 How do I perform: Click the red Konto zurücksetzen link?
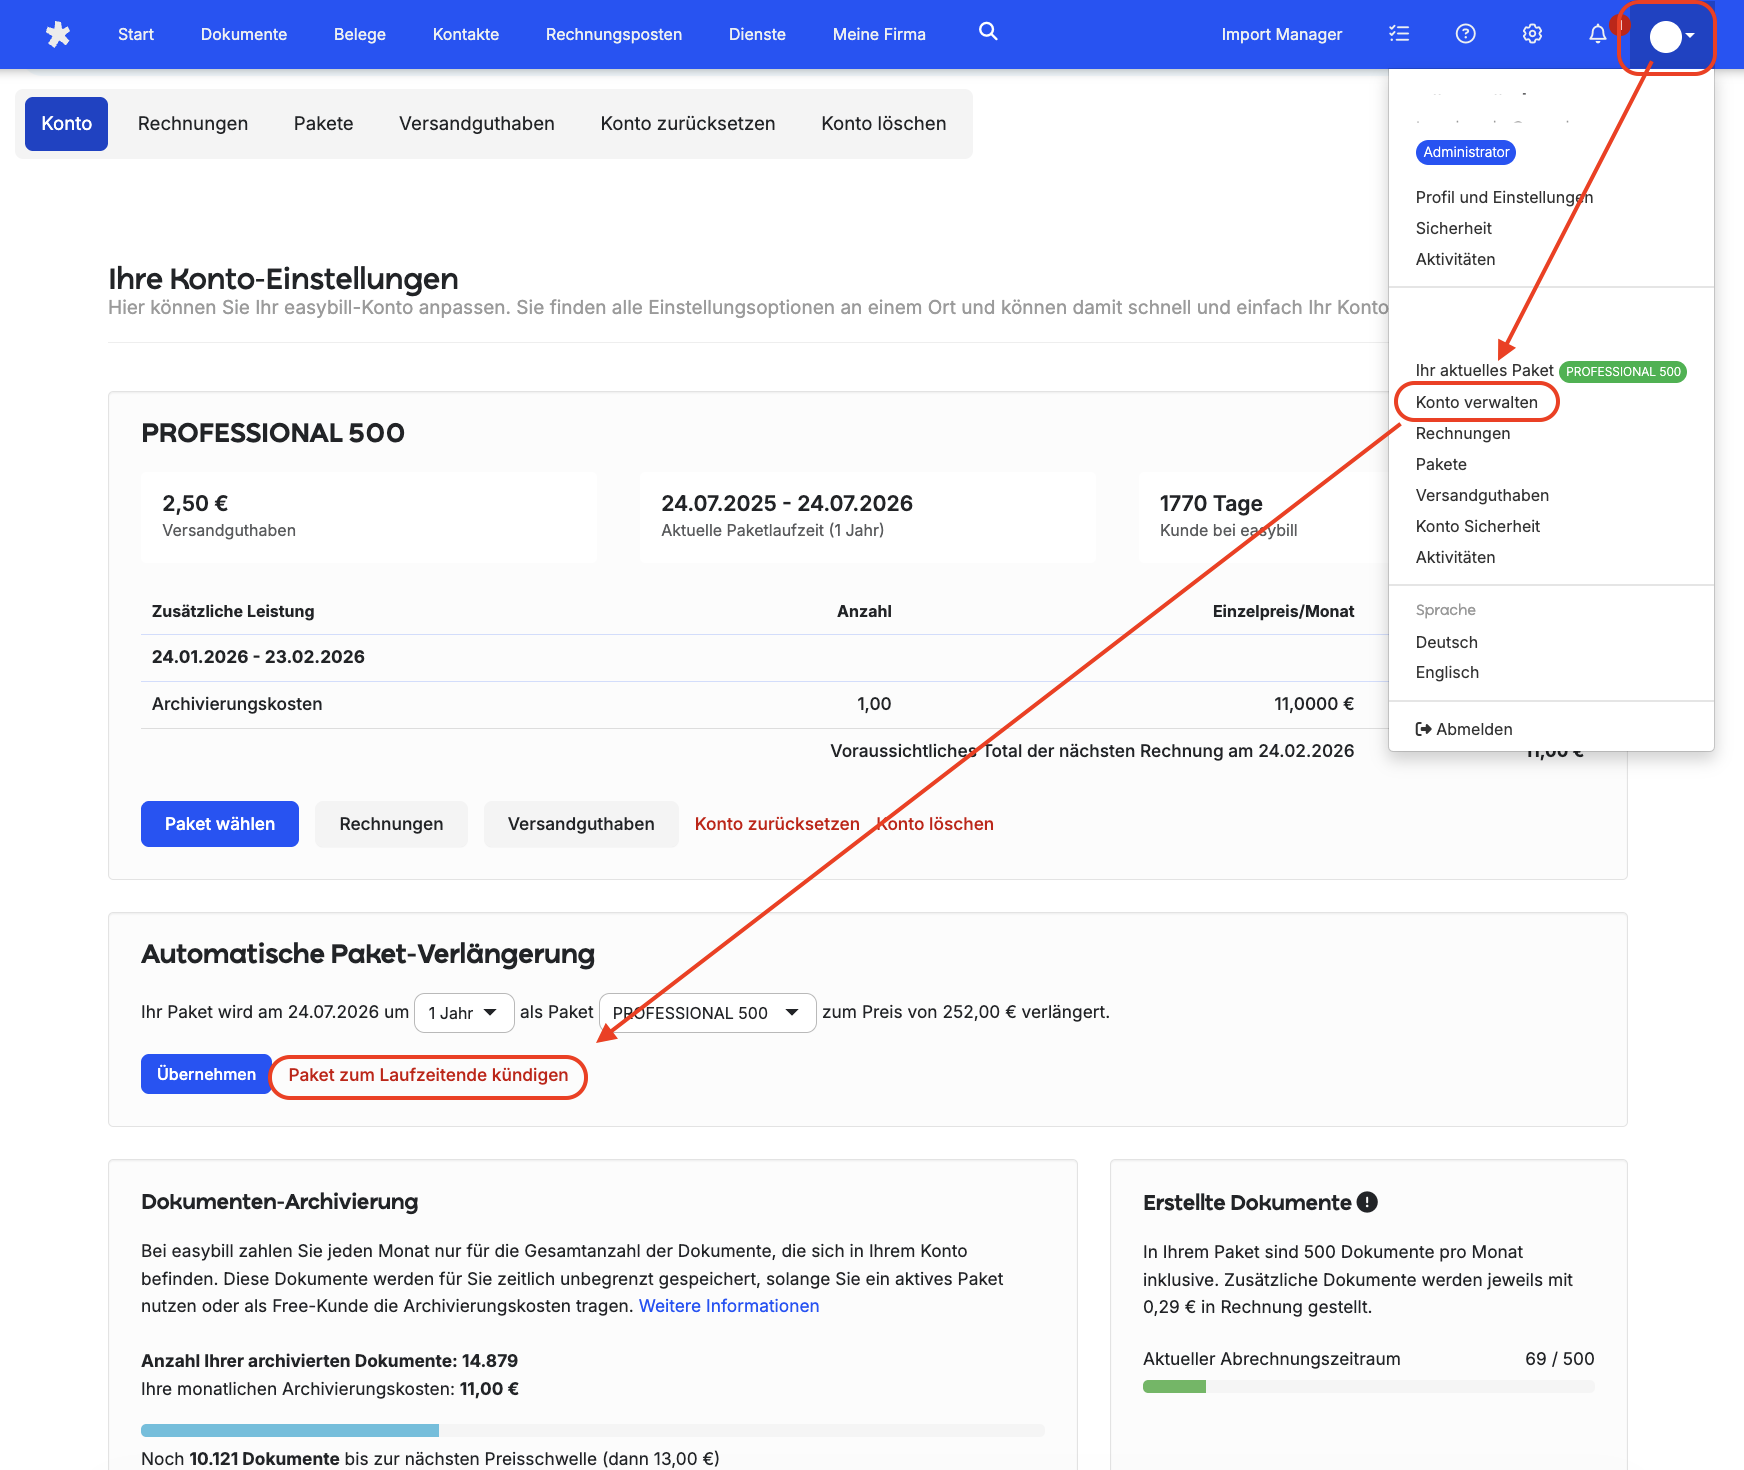[777, 824]
